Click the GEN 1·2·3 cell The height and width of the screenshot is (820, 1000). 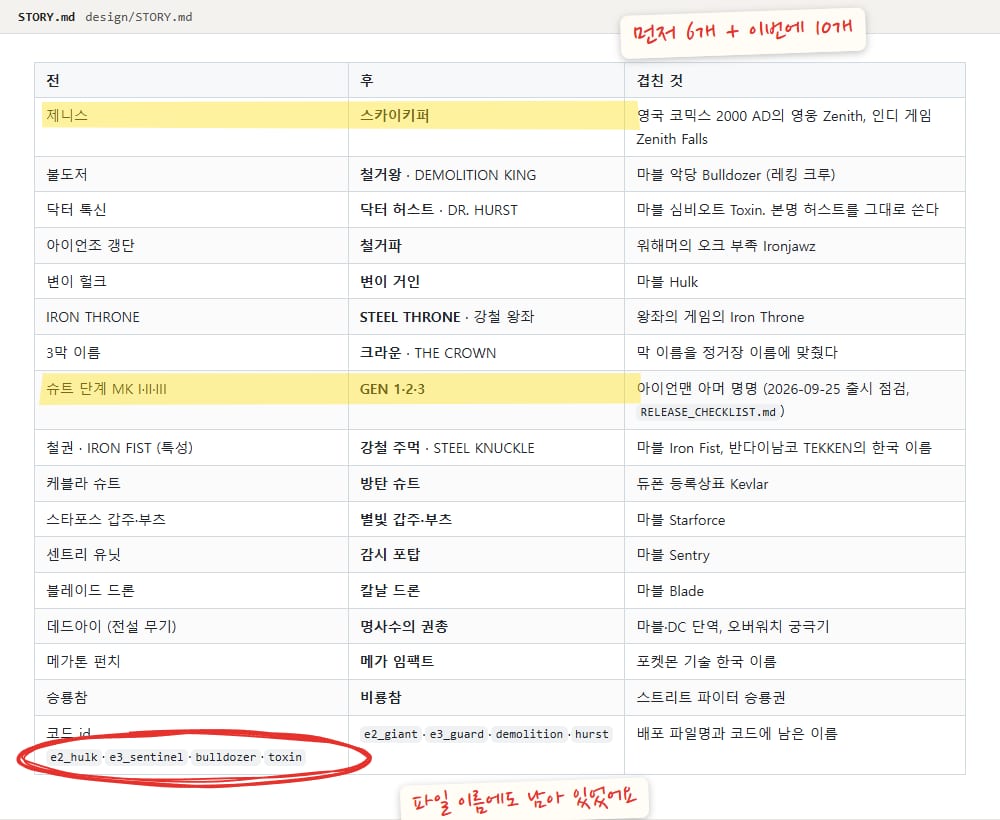(x=486, y=400)
